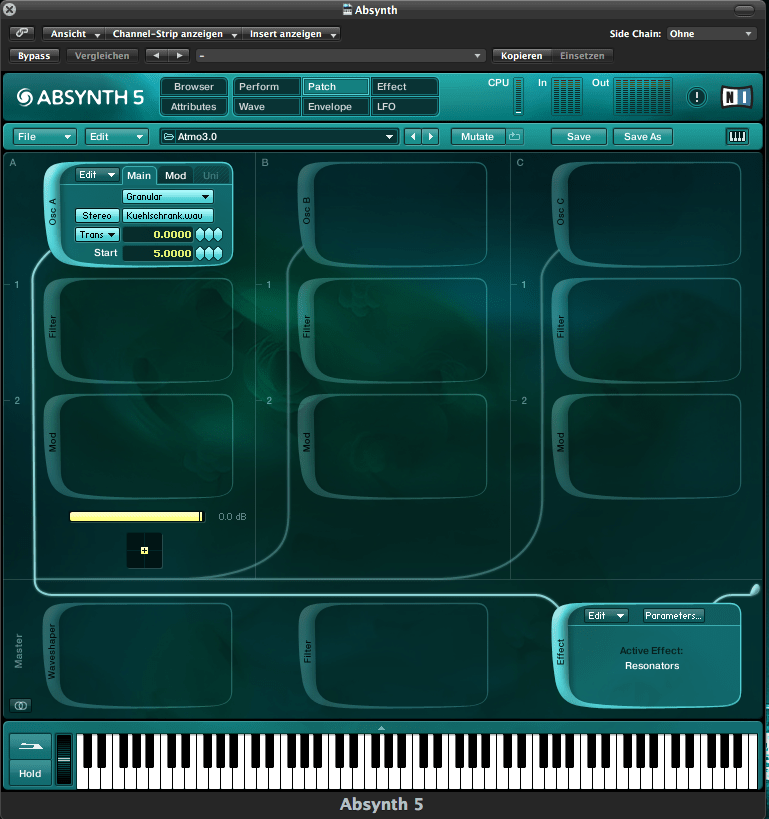Click the chain link icon in host toolbar

[x=21, y=34]
